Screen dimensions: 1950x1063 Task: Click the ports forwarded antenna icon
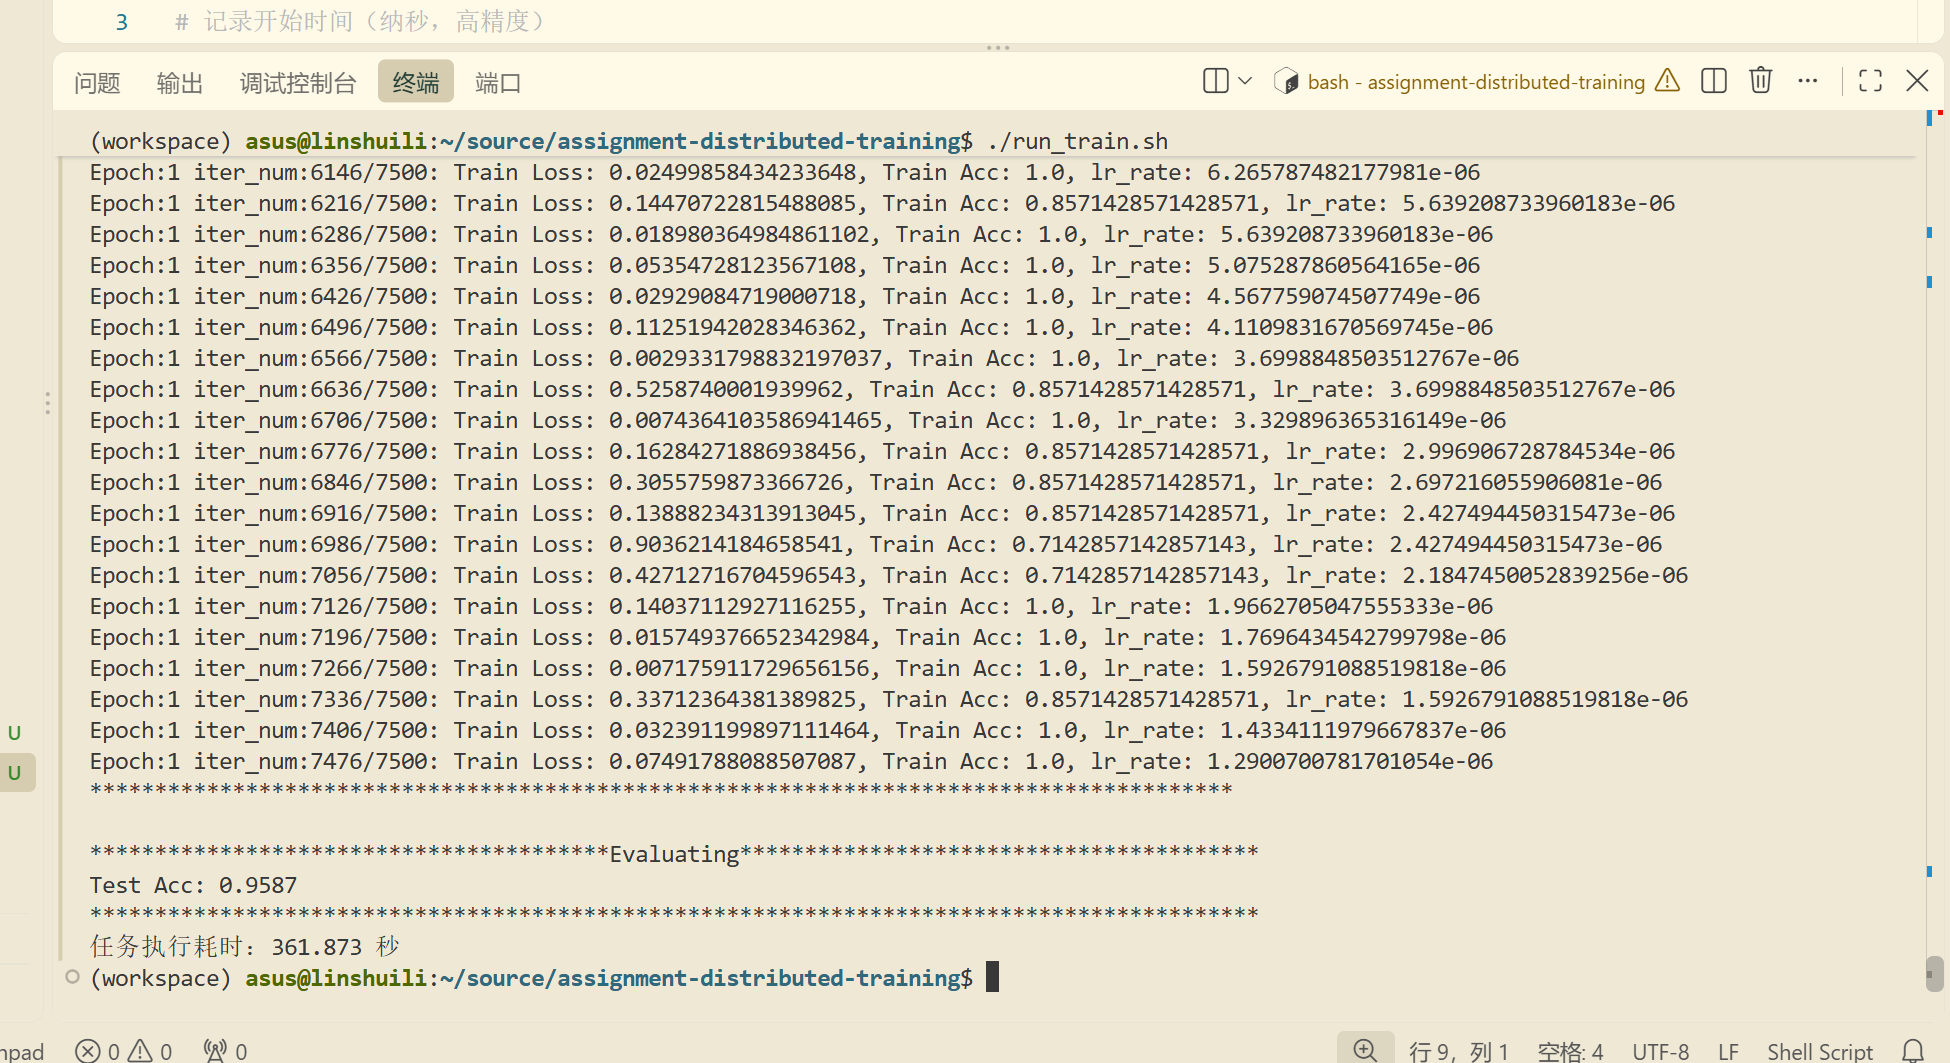(x=226, y=1051)
